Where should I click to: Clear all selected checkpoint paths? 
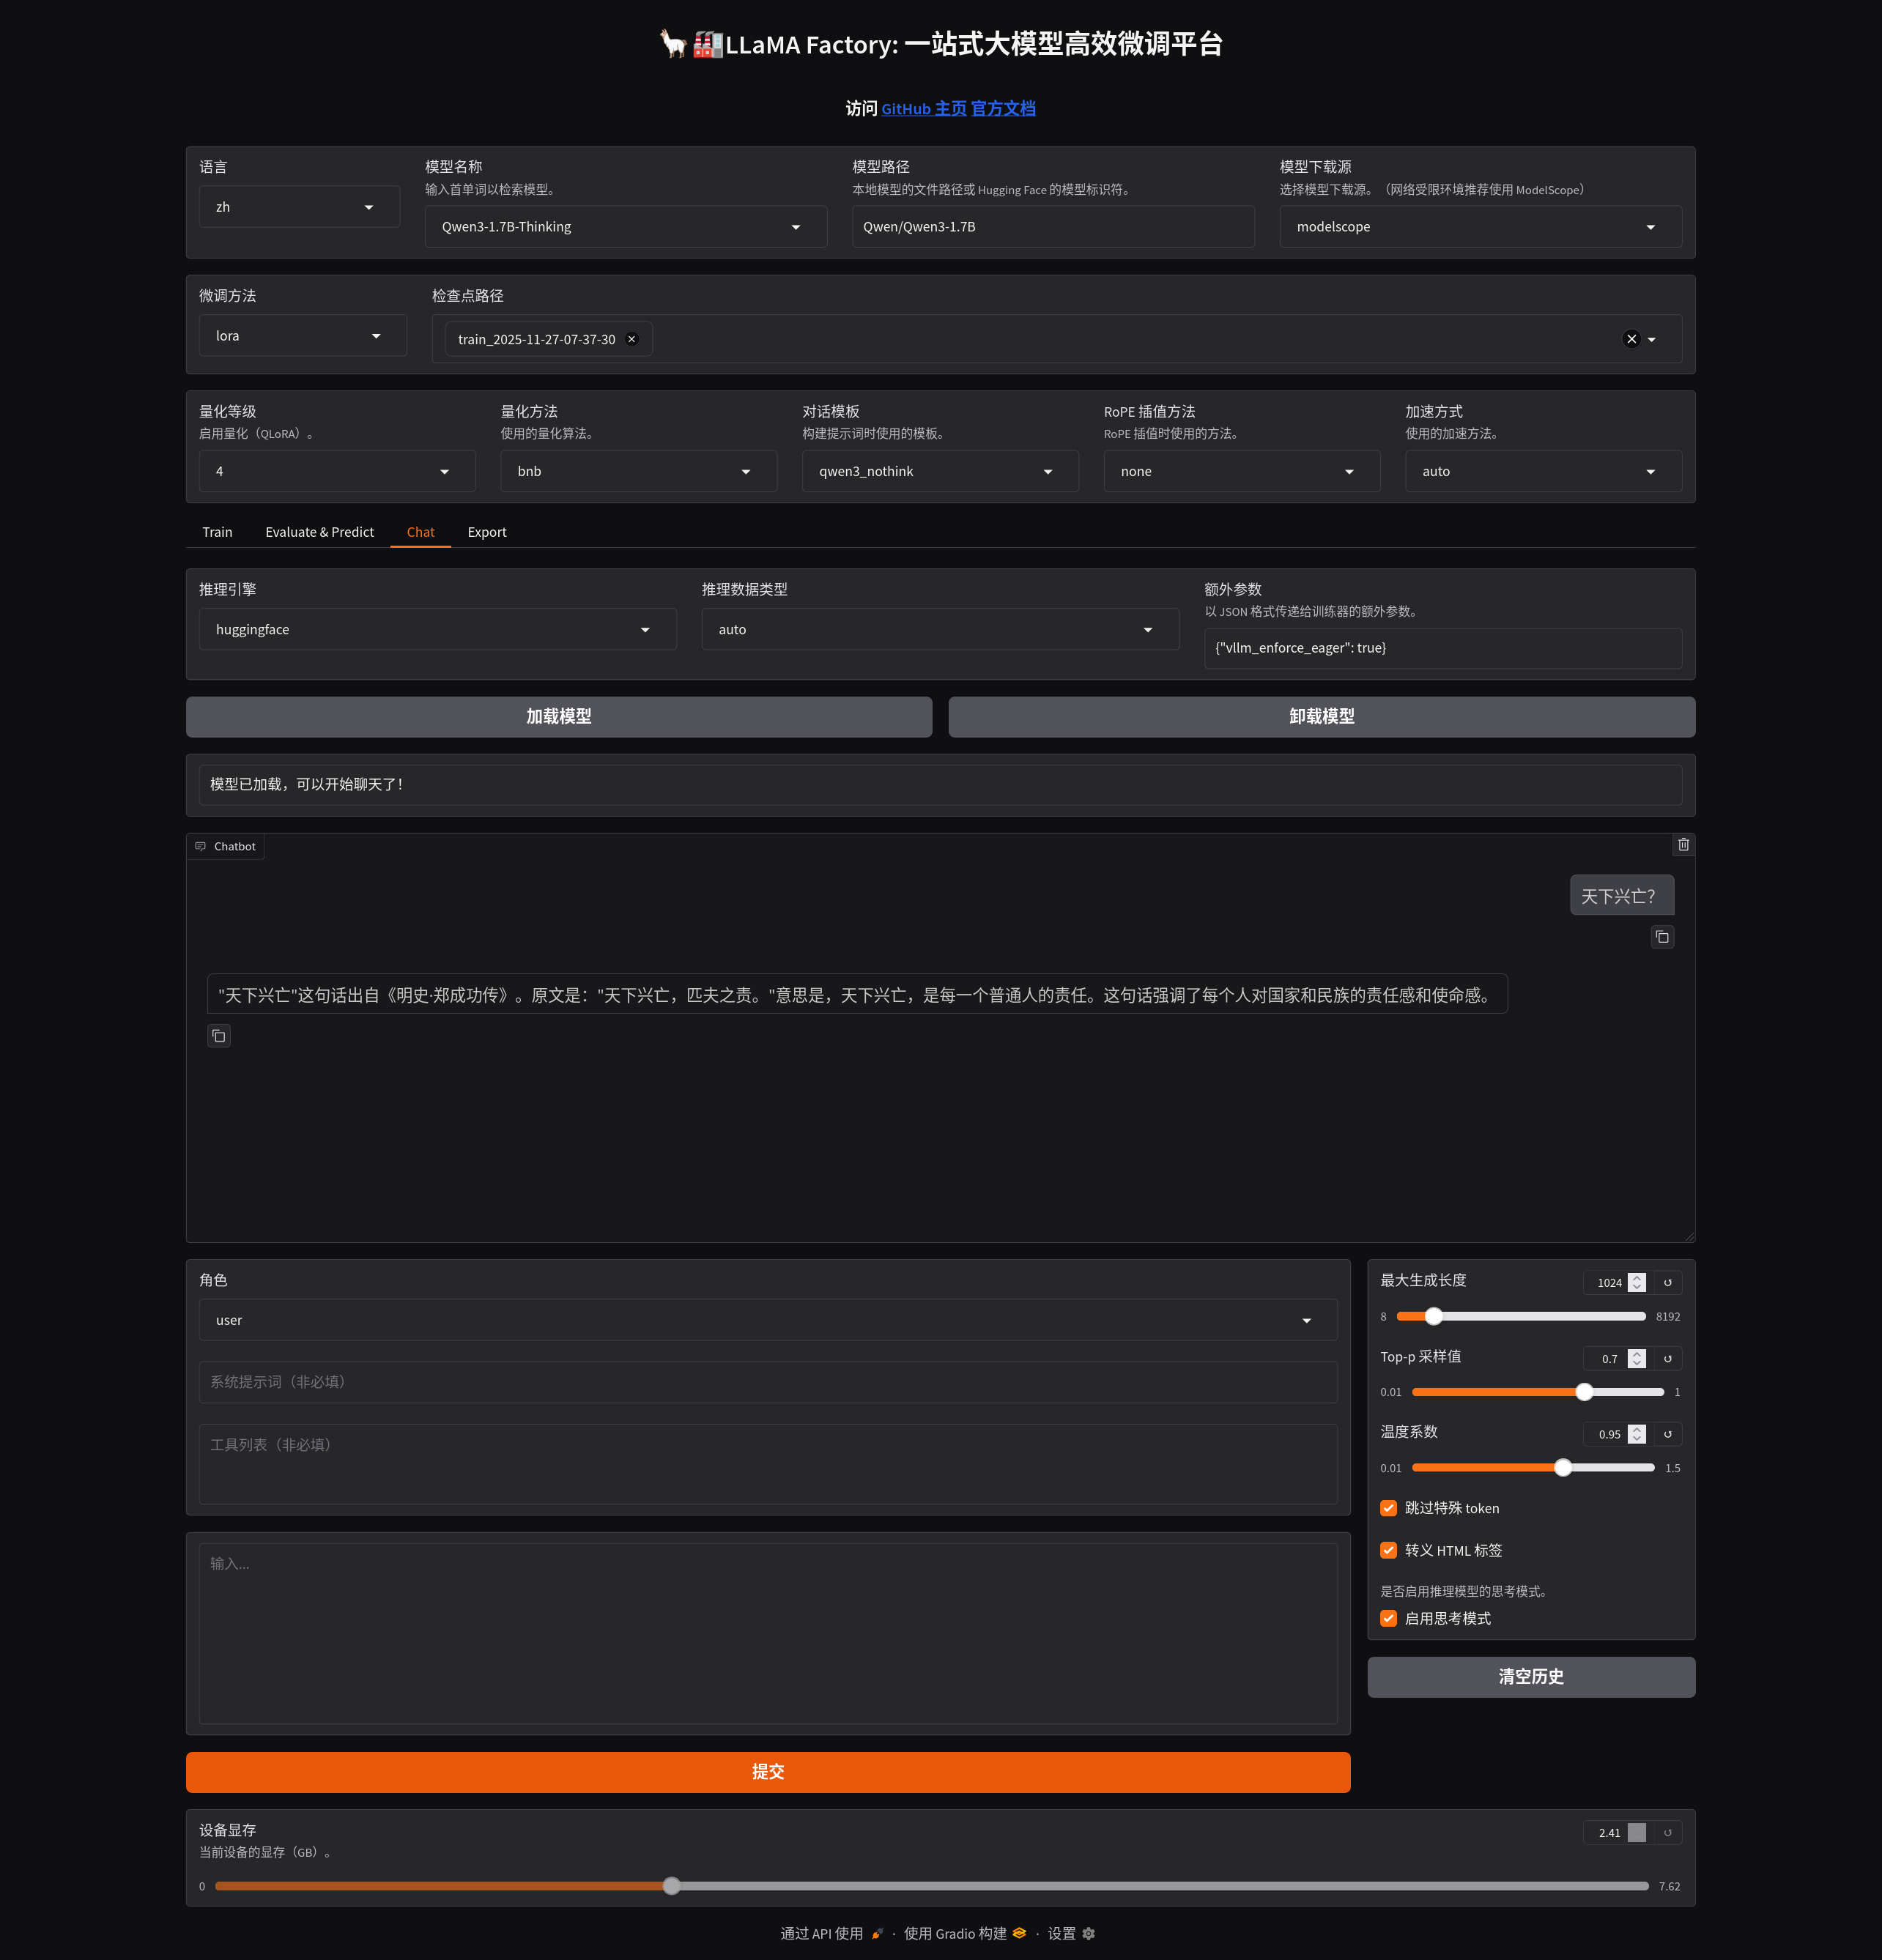pyautogui.click(x=1631, y=339)
